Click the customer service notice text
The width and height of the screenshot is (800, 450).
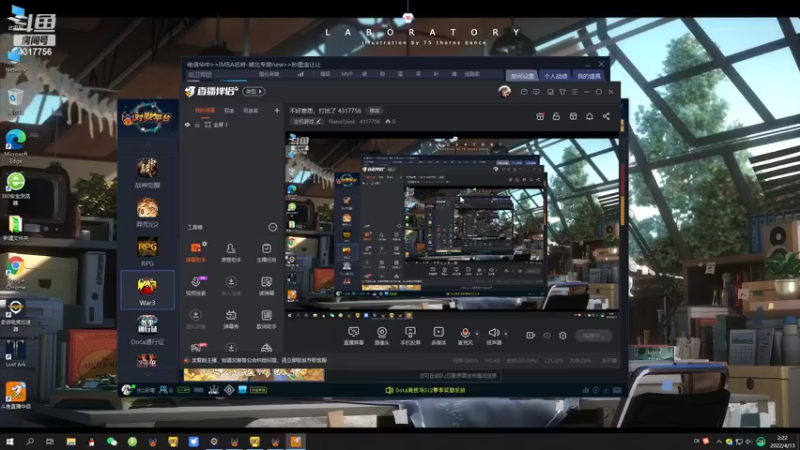point(259,360)
